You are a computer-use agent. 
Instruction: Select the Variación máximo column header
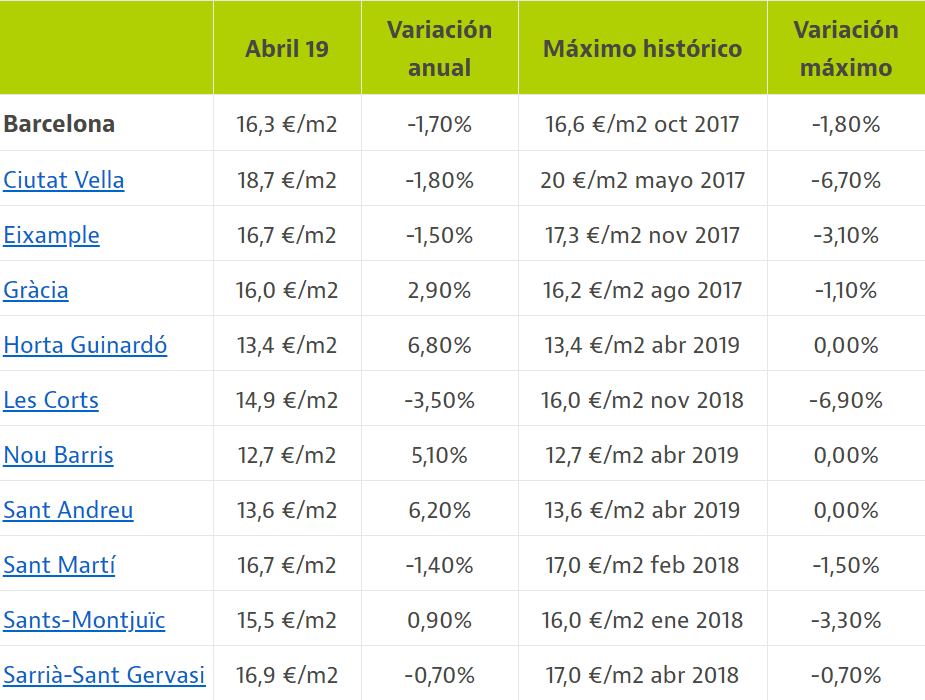click(846, 48)
